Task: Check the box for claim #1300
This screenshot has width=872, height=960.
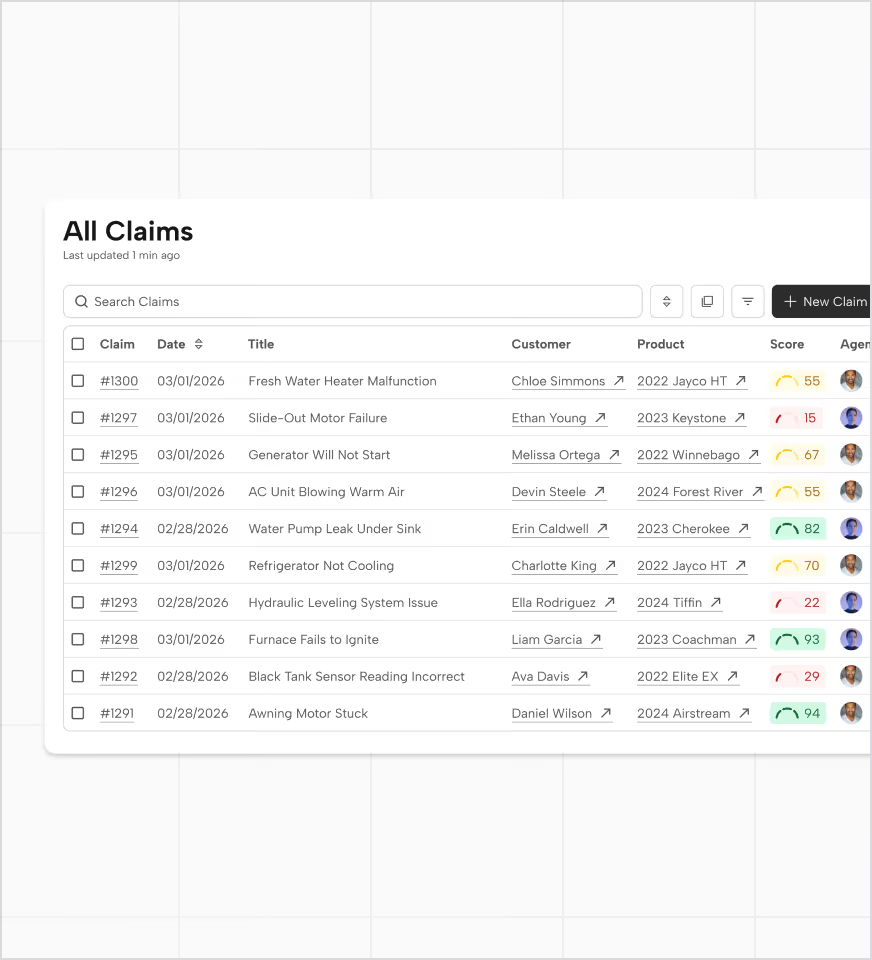Action: (78, 381)
